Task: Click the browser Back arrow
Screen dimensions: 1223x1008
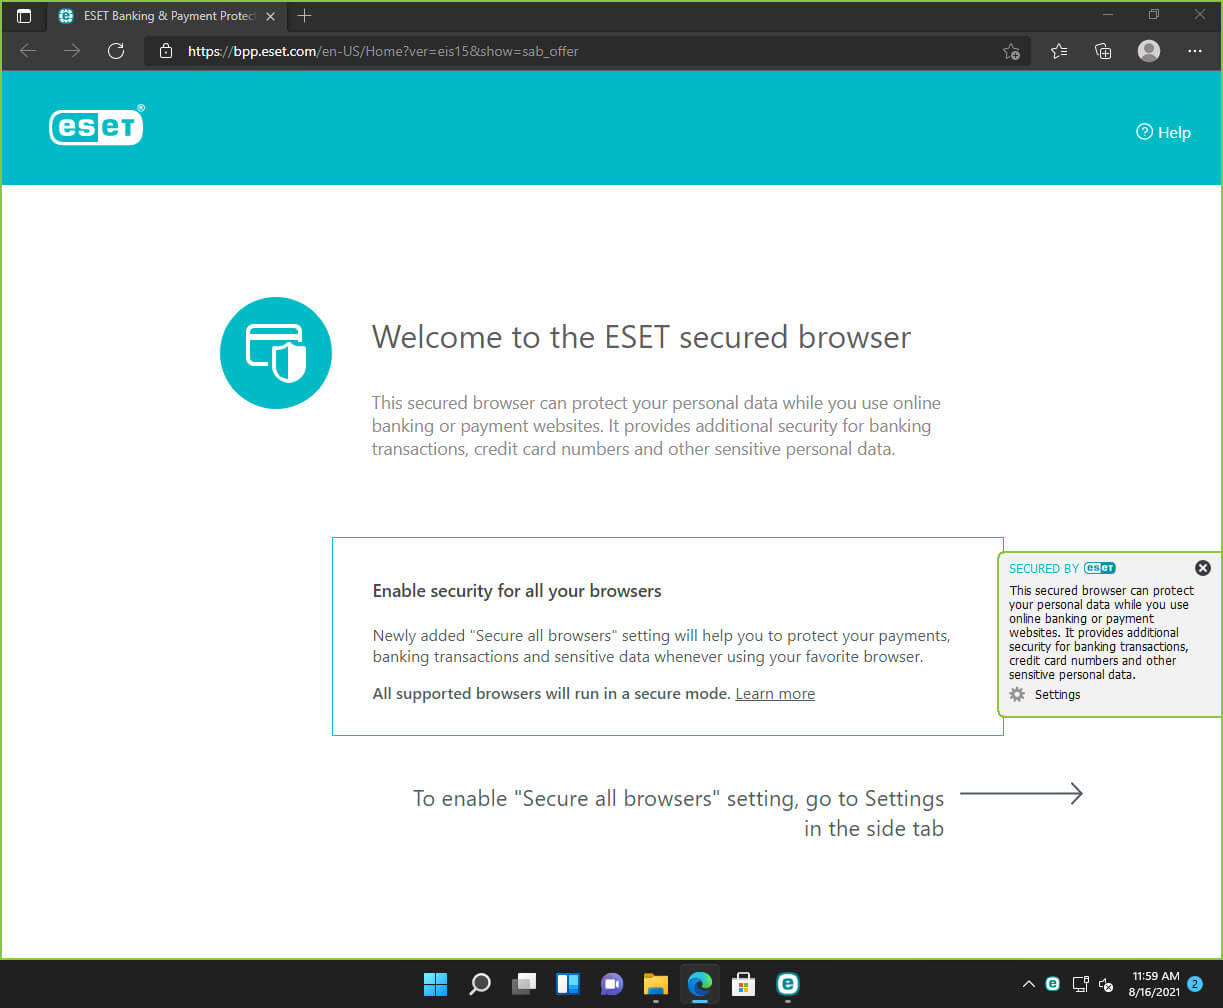Action: (x=28, y=51)
